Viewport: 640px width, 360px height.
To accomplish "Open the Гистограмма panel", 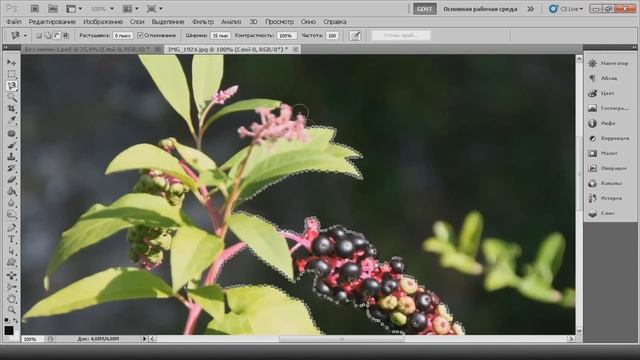I will point(609,108).
